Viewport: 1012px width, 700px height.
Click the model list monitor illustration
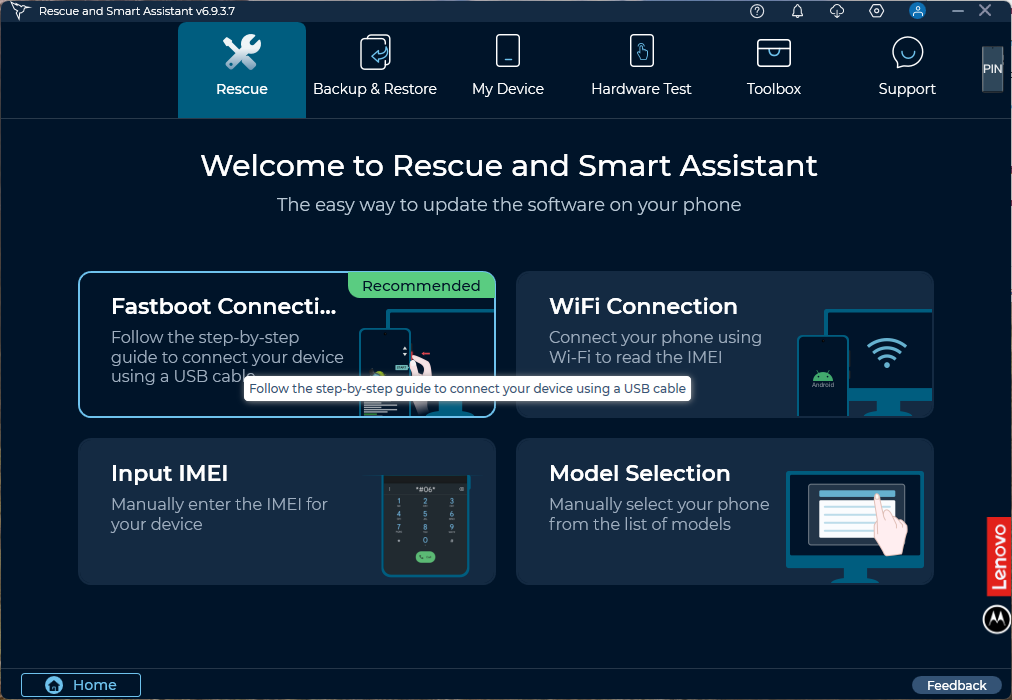tap(855, 526)
